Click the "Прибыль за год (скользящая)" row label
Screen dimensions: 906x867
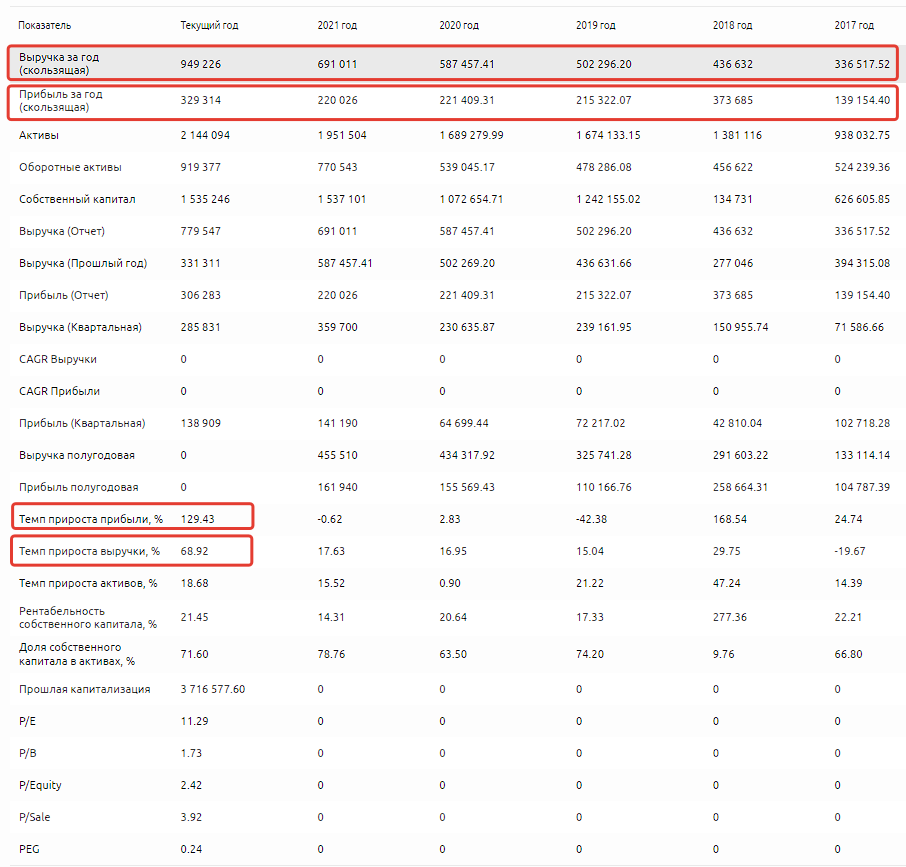(61, 100)
